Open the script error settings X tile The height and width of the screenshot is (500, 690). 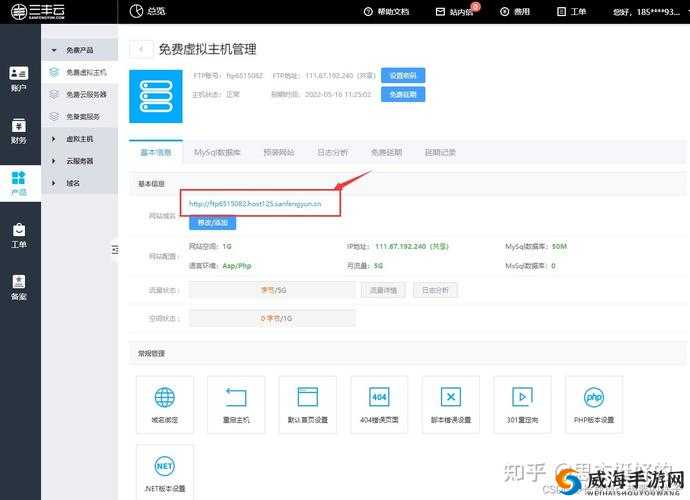451,404
